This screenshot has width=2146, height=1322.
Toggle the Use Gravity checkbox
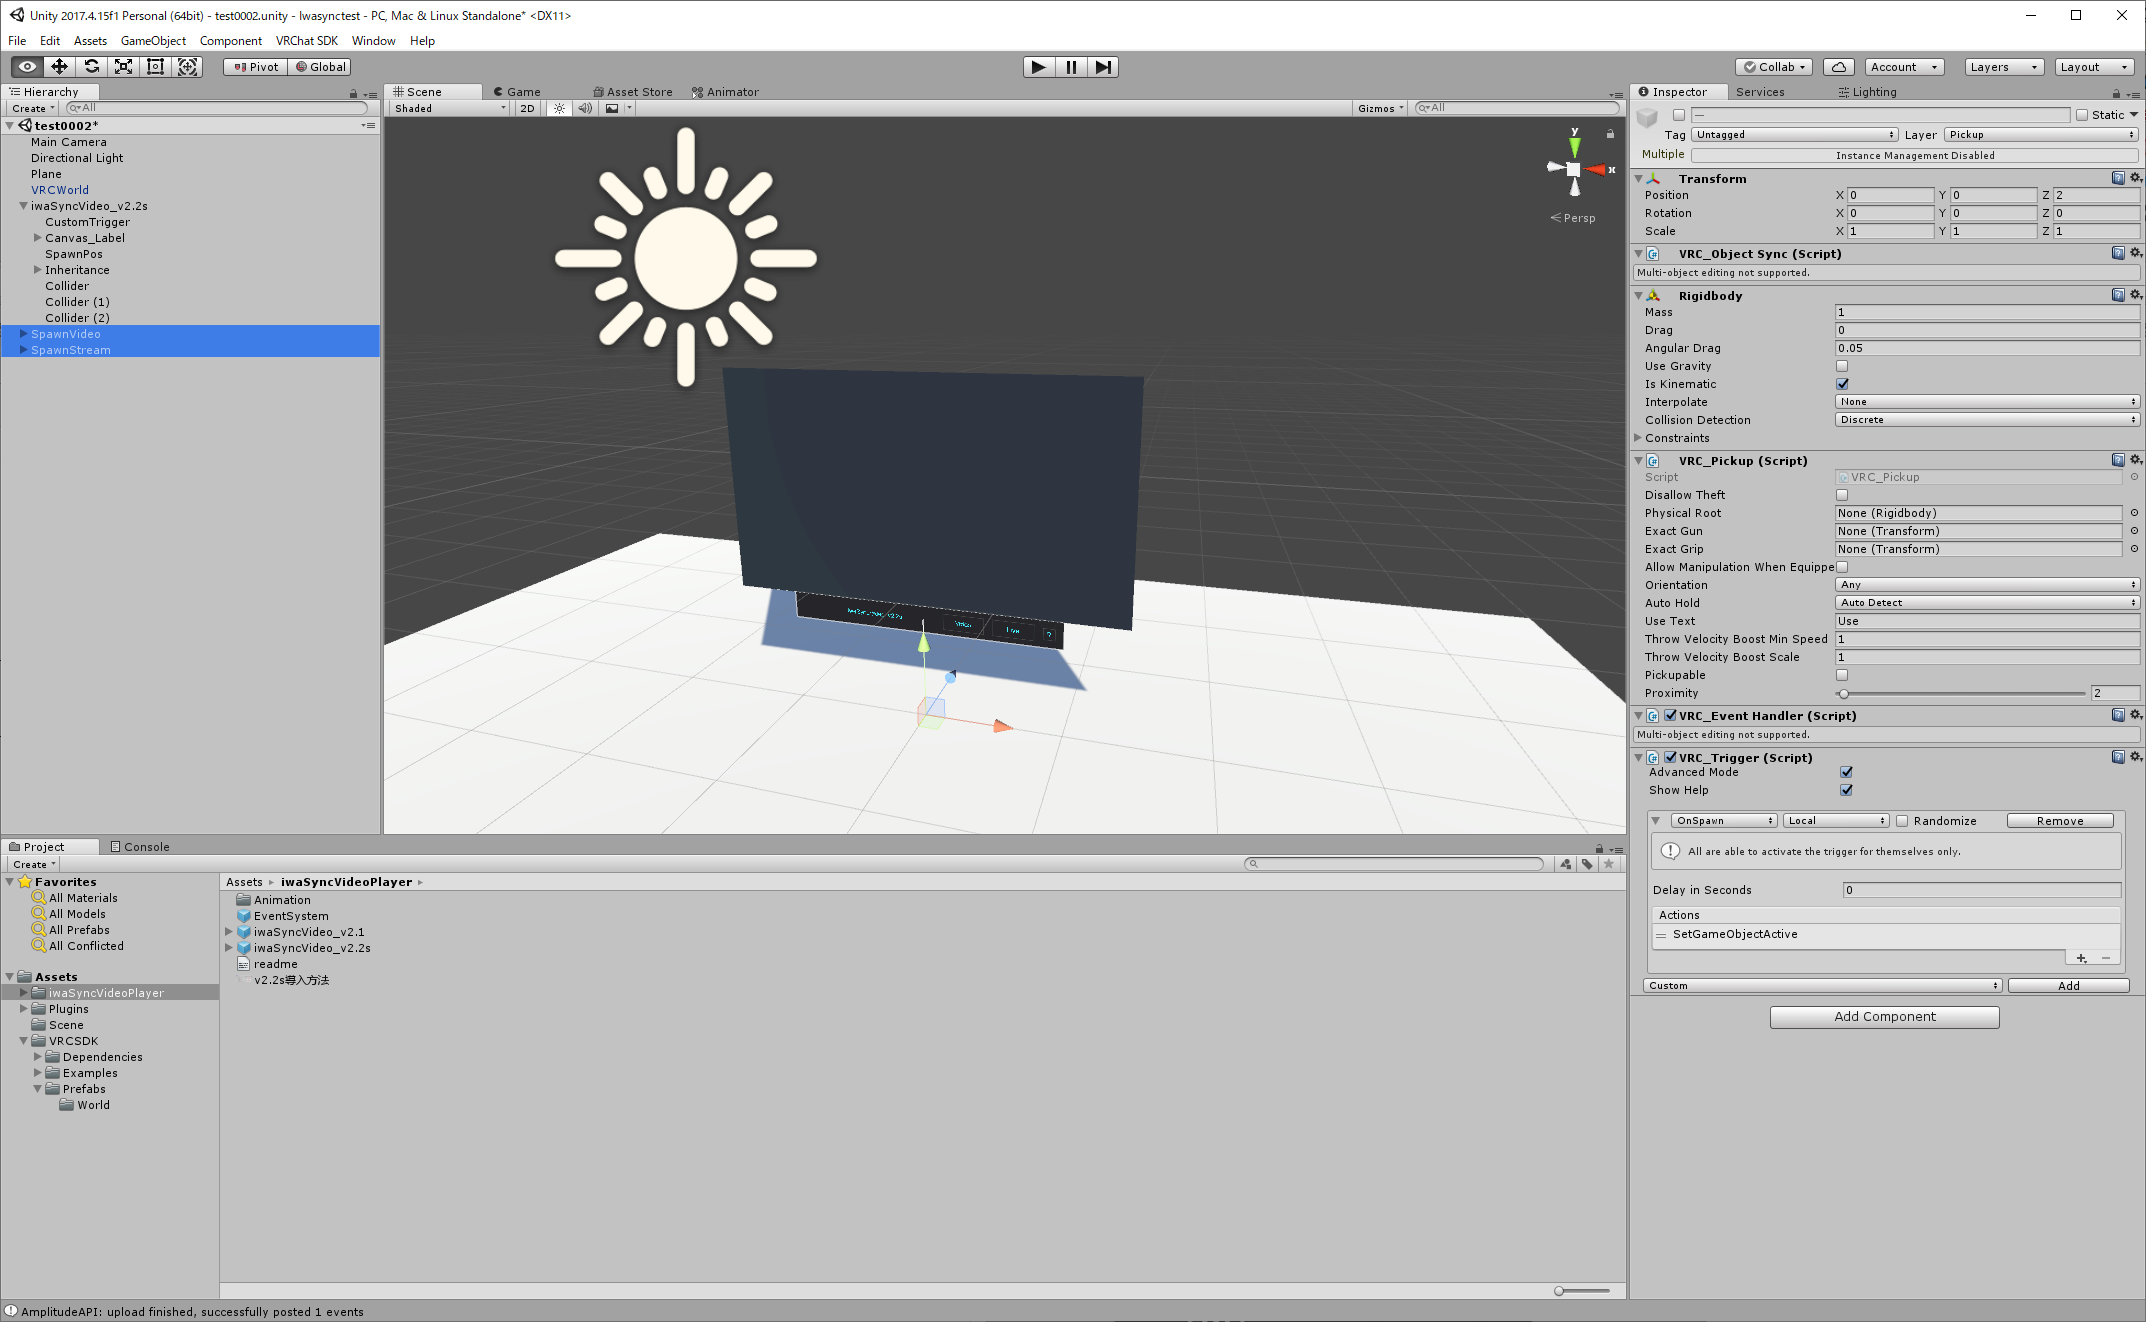(x=1842, y=366)
